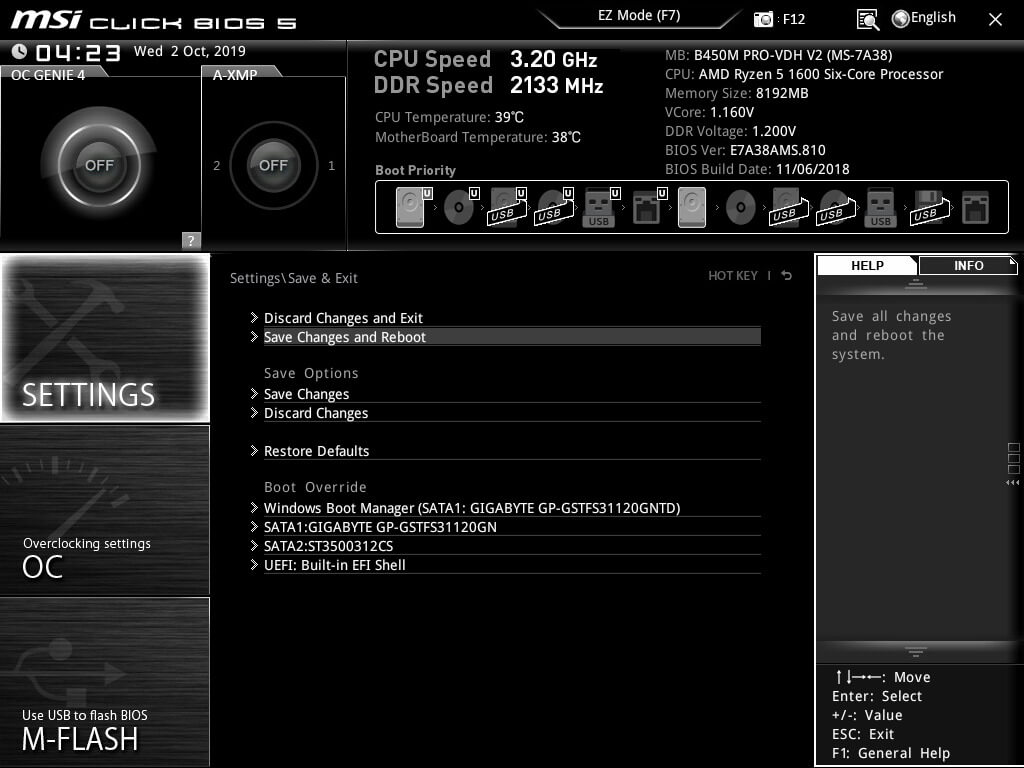Choose A-XMP profile 2

pyautogui.click(x=217, y=166)
